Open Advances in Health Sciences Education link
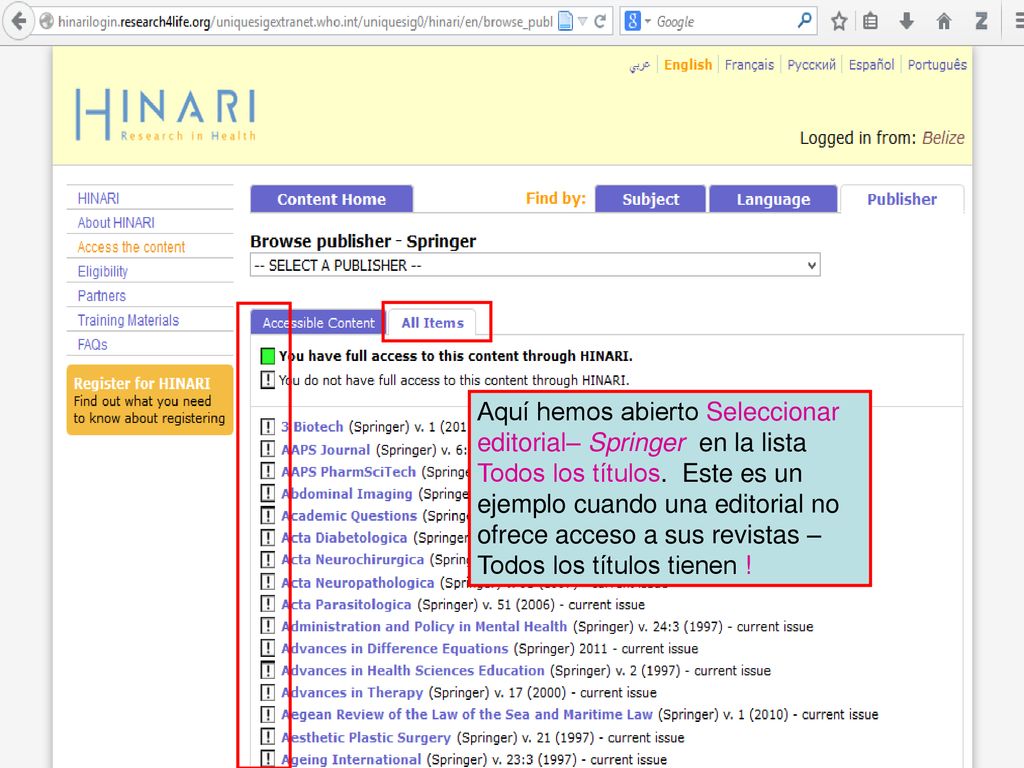Image resolution: width=1024 pixels, height=768 pixels. (413, 671)
